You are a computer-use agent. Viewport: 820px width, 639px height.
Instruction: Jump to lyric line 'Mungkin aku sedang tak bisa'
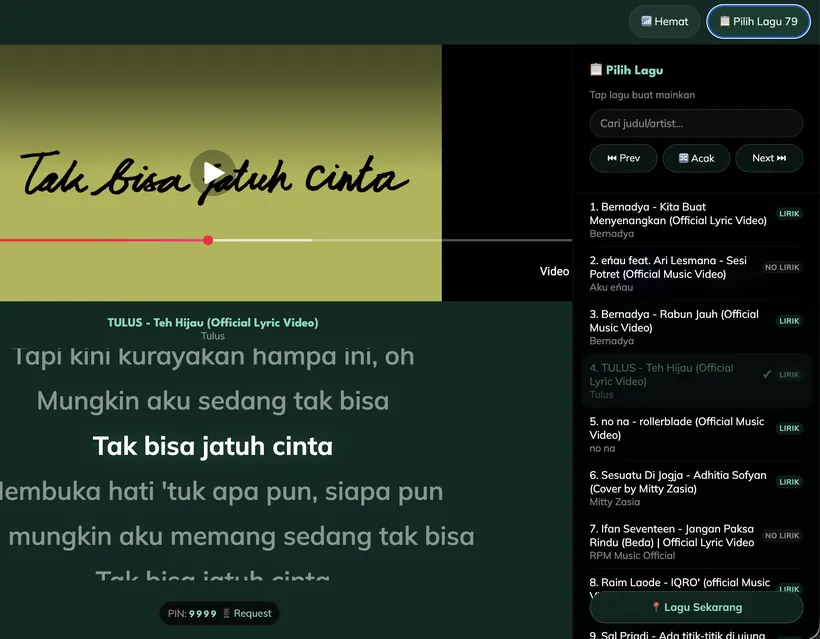pos(213,401)
